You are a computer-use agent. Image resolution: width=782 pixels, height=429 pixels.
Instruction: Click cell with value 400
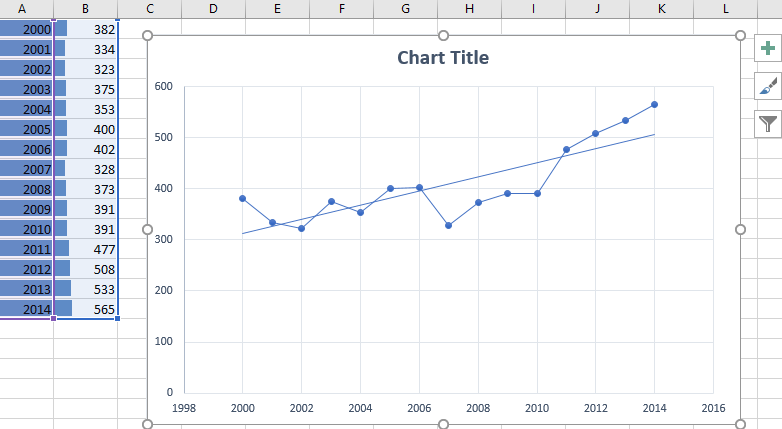[85, 129]
